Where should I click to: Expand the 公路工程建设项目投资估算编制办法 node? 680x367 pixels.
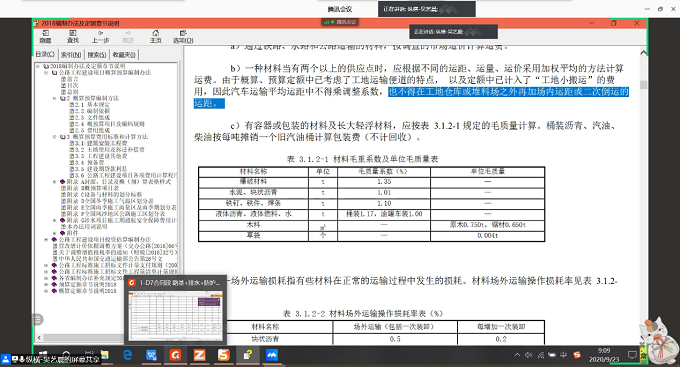click(x=46, y=239)
